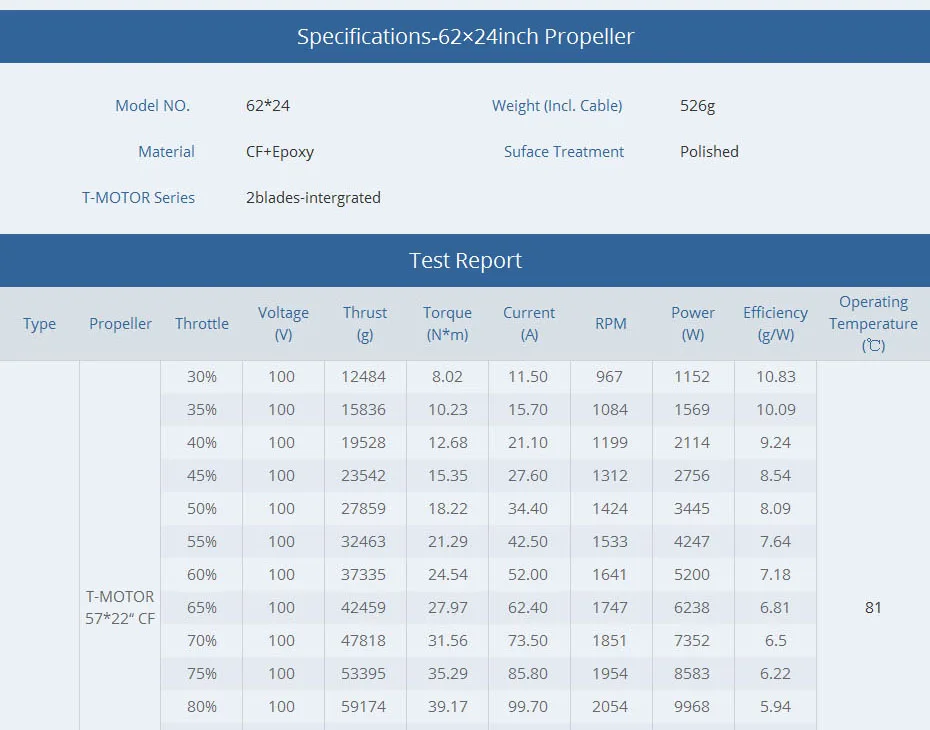Viewport: 930px width, 730px height.
Task: Select the 65% throttle cell
Action: (202, 608)
